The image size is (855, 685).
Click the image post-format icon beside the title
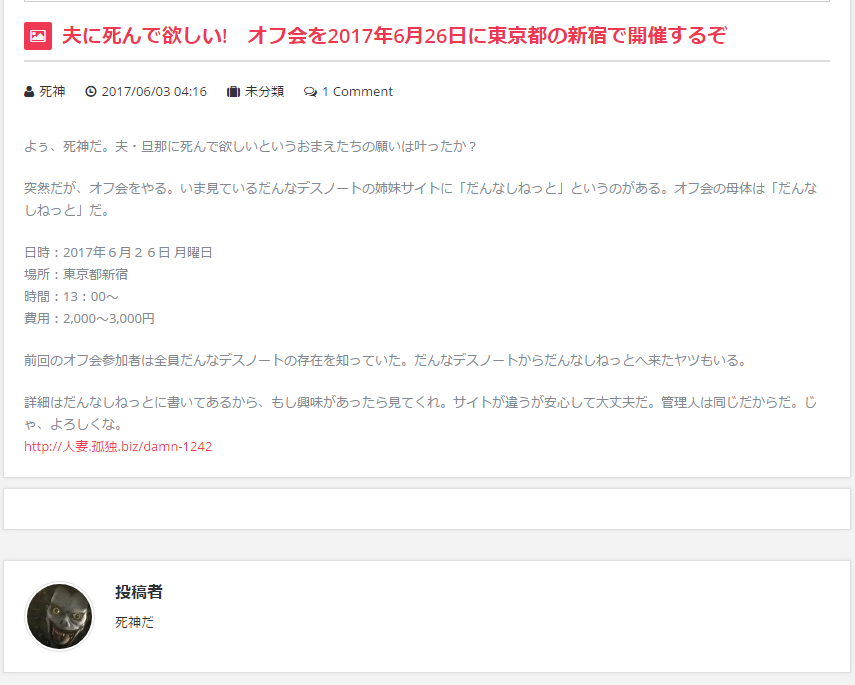(38, 36)
